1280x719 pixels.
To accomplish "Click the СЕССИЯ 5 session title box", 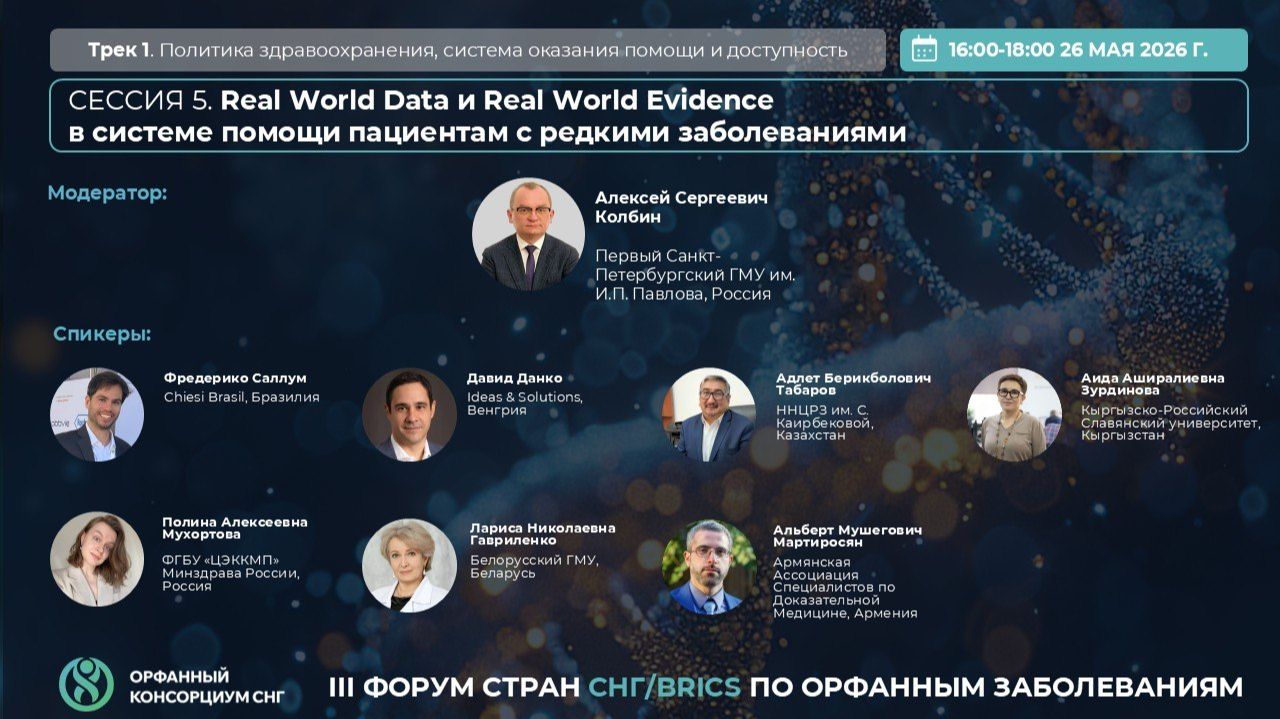I will (x=649, y=116).
